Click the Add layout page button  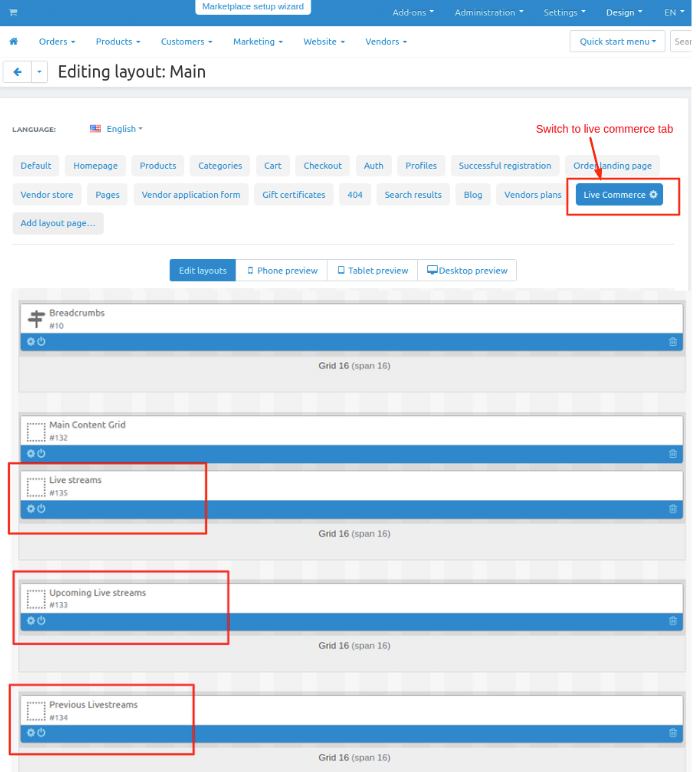58,223
